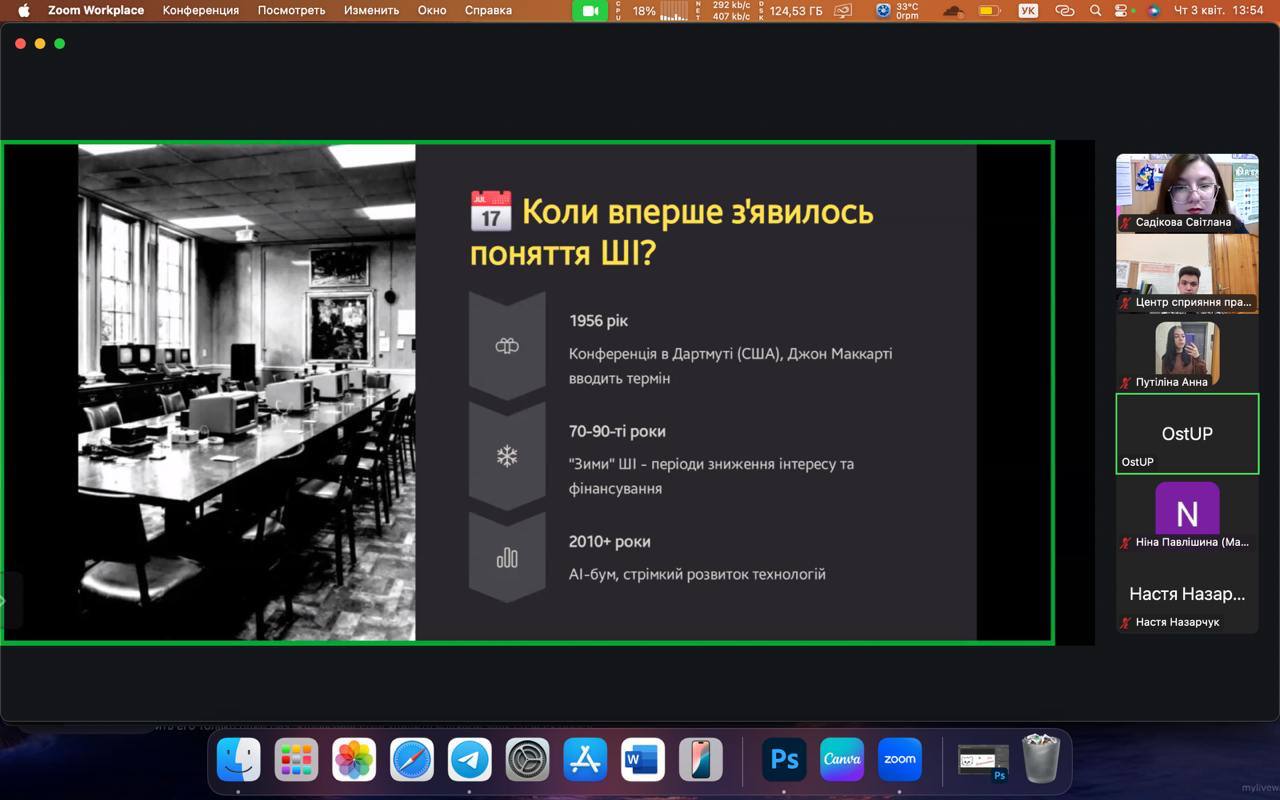Switch the УК keyboard input source
This screenshot has height=800, width=1280.
1028,11
